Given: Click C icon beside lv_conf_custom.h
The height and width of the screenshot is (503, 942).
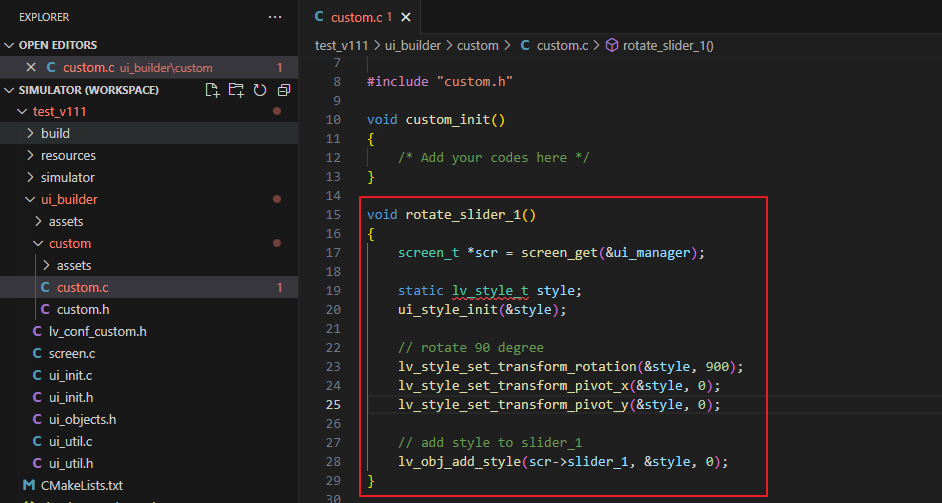Looking at the screenshot, I should click(37, 331).
